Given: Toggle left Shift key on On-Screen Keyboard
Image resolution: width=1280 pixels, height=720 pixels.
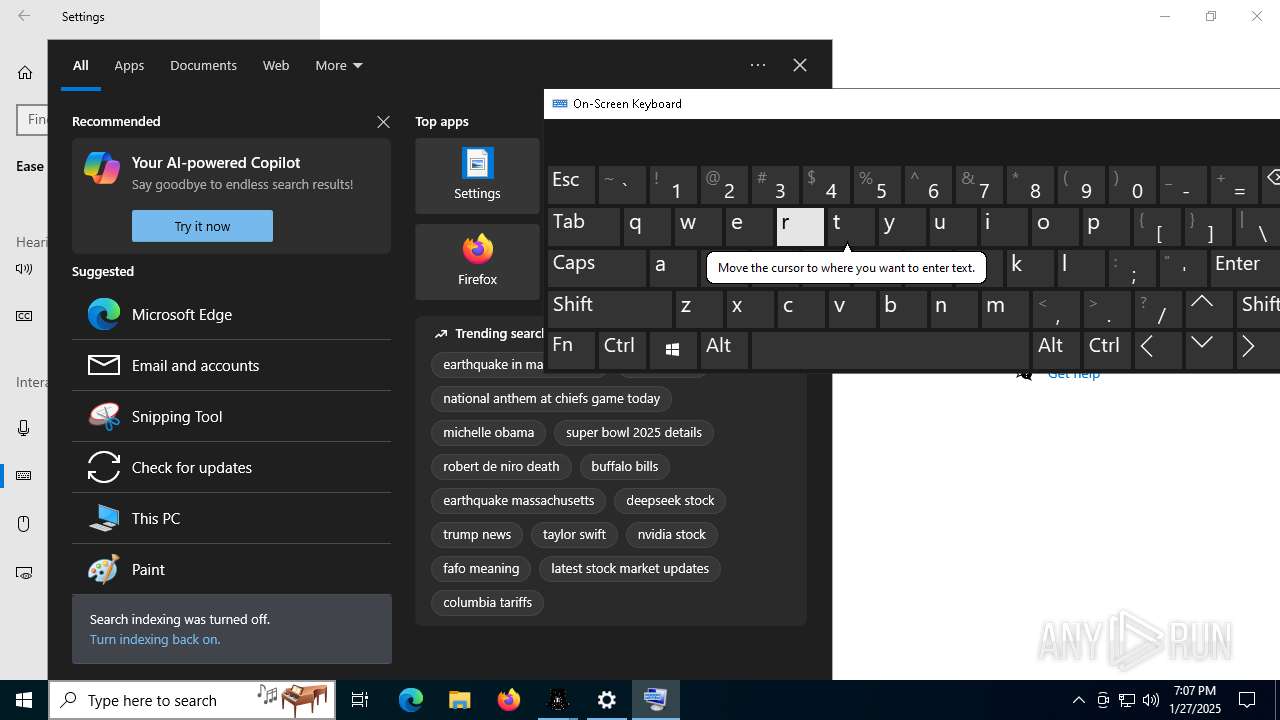Looking at the screenshot, I should [x=610, y=309].
